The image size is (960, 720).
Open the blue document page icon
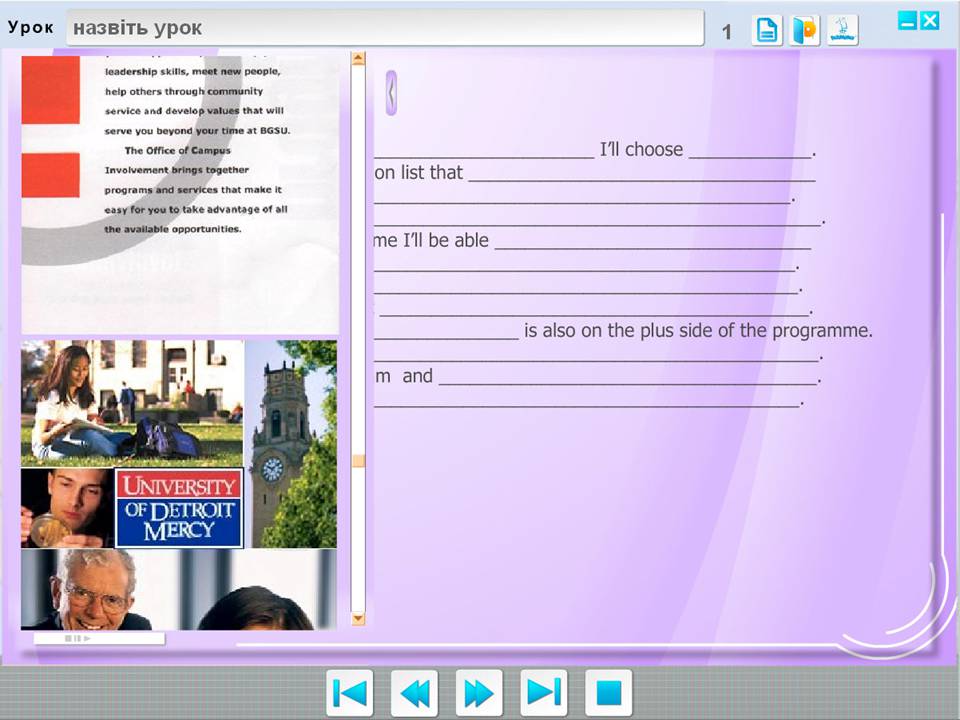tap(767, 30)
